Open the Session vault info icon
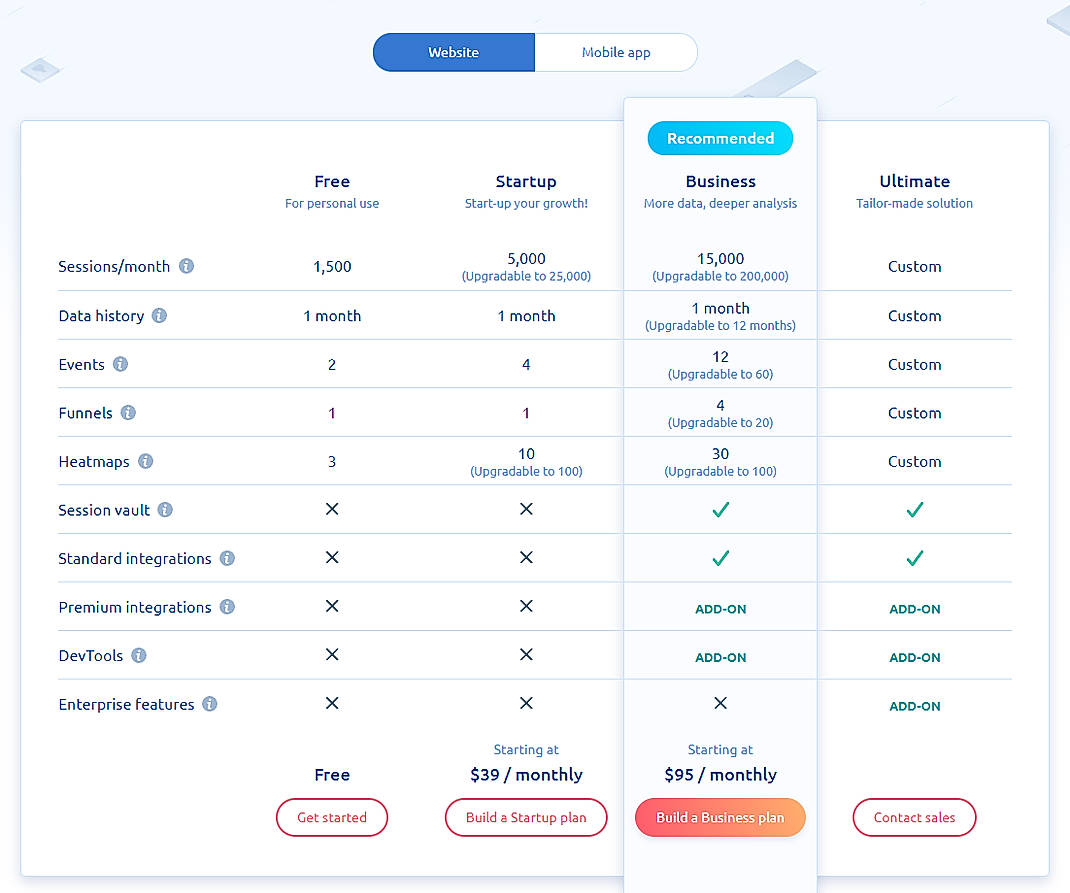The image size is (1070, 893). (166, 510)
